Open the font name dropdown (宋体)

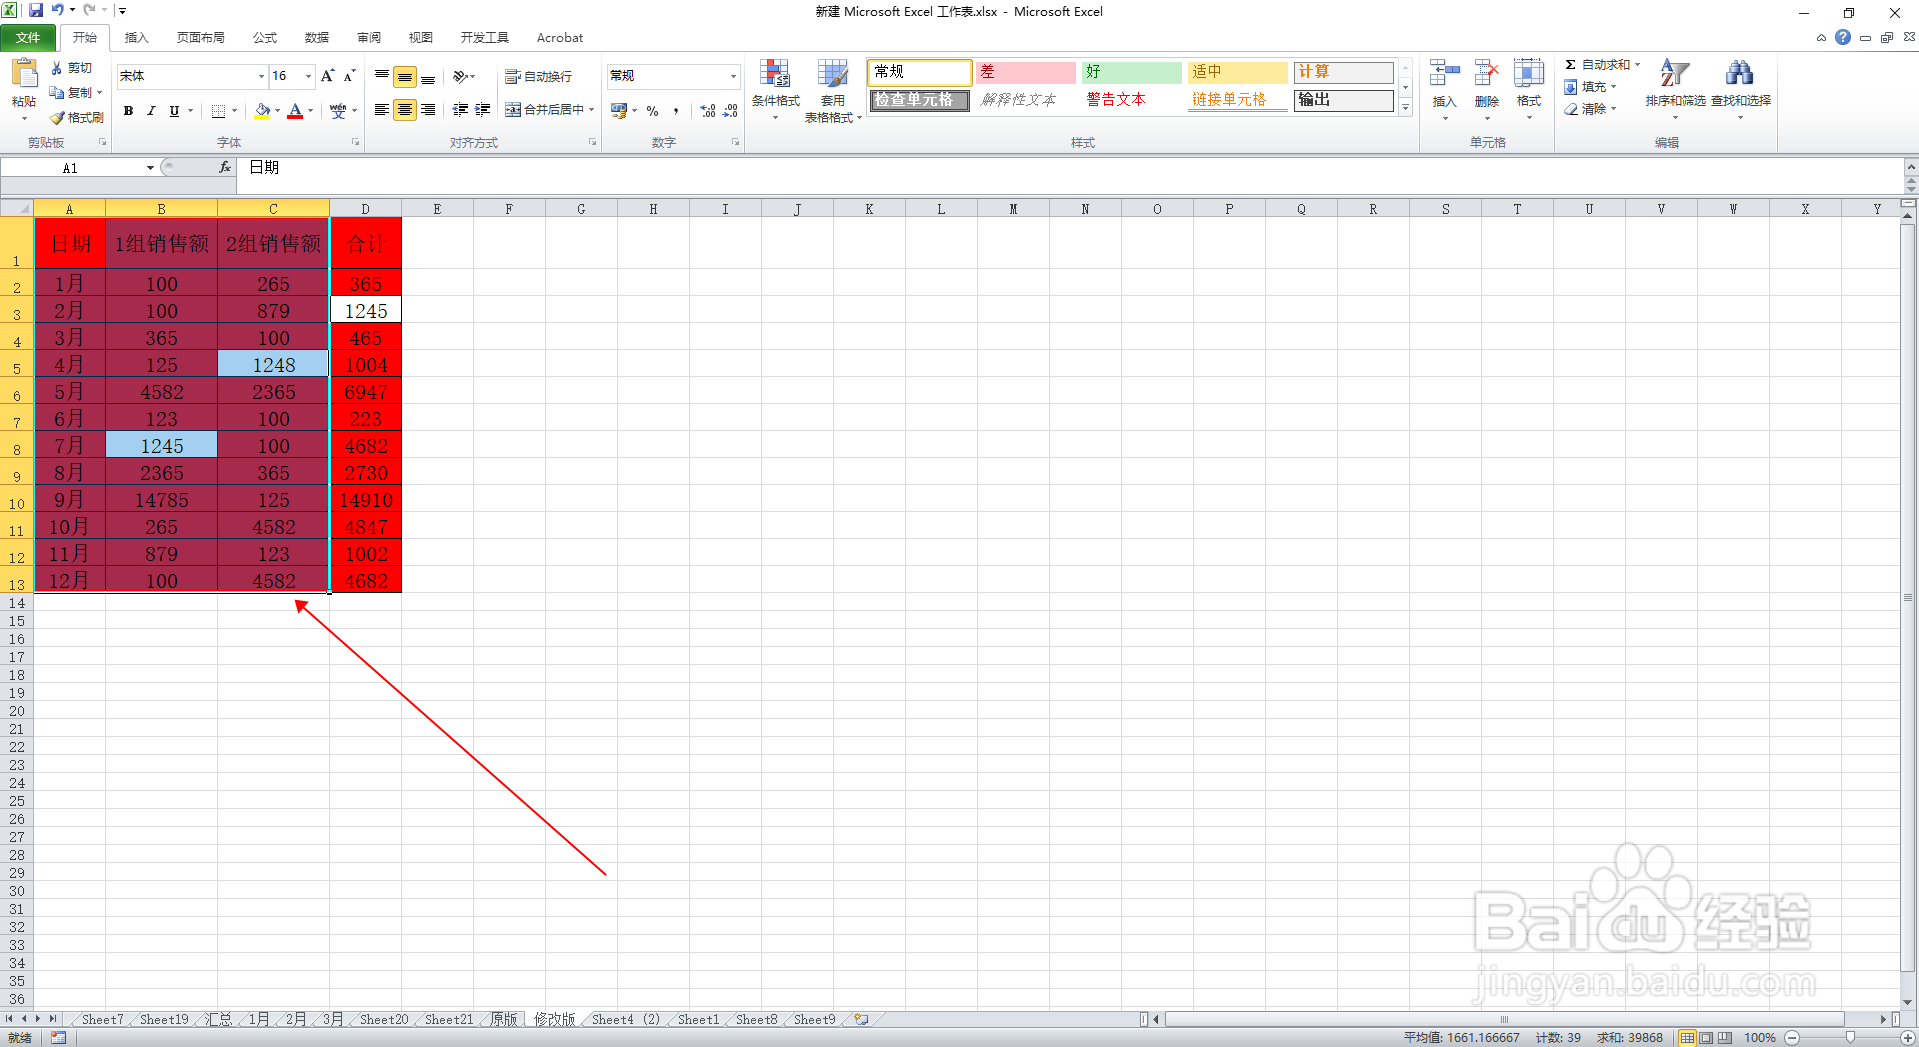262,76
